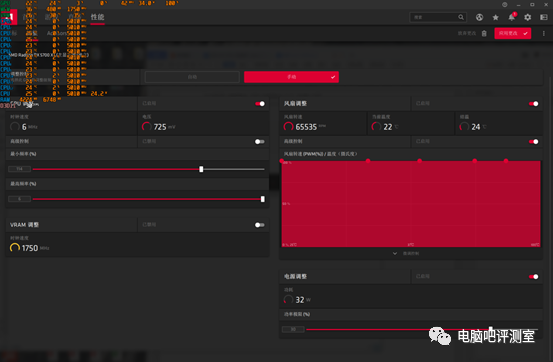Toggle the VRAM 调整 enabled switch
Viewport: 553px width, 362px height.
click(260, 225)
